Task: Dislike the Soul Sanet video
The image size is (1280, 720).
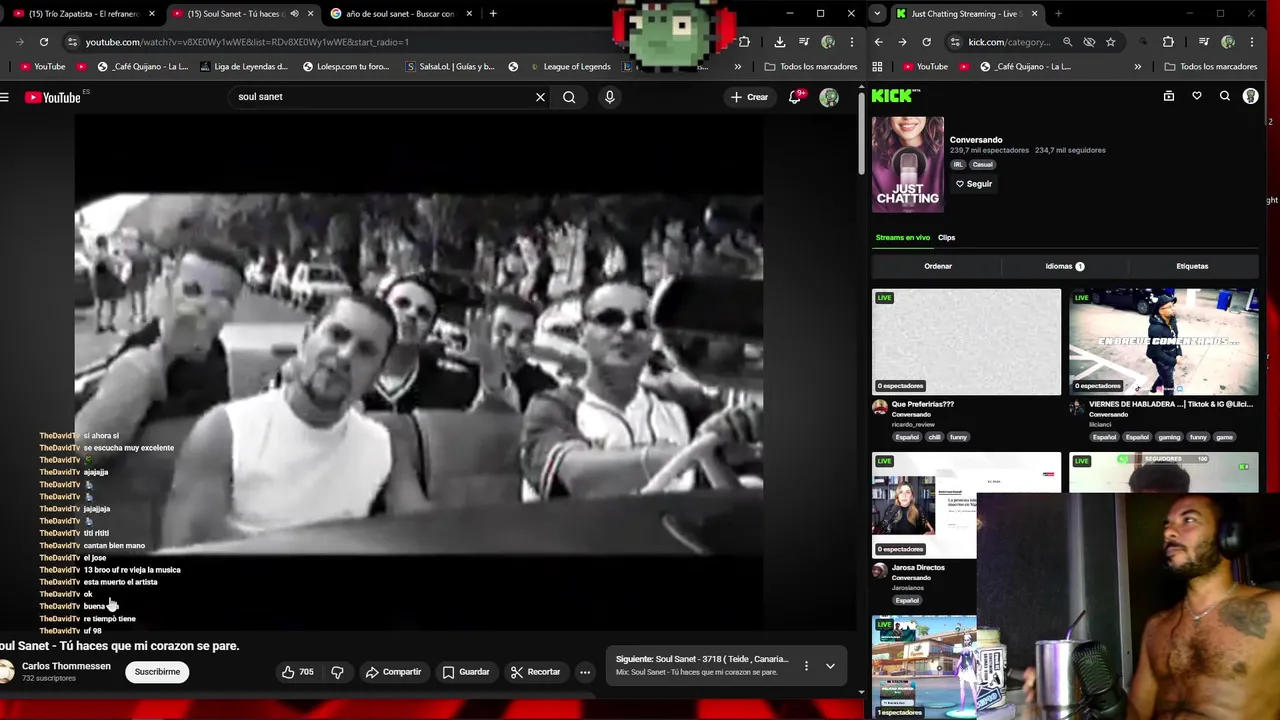Action: point(337,672)
